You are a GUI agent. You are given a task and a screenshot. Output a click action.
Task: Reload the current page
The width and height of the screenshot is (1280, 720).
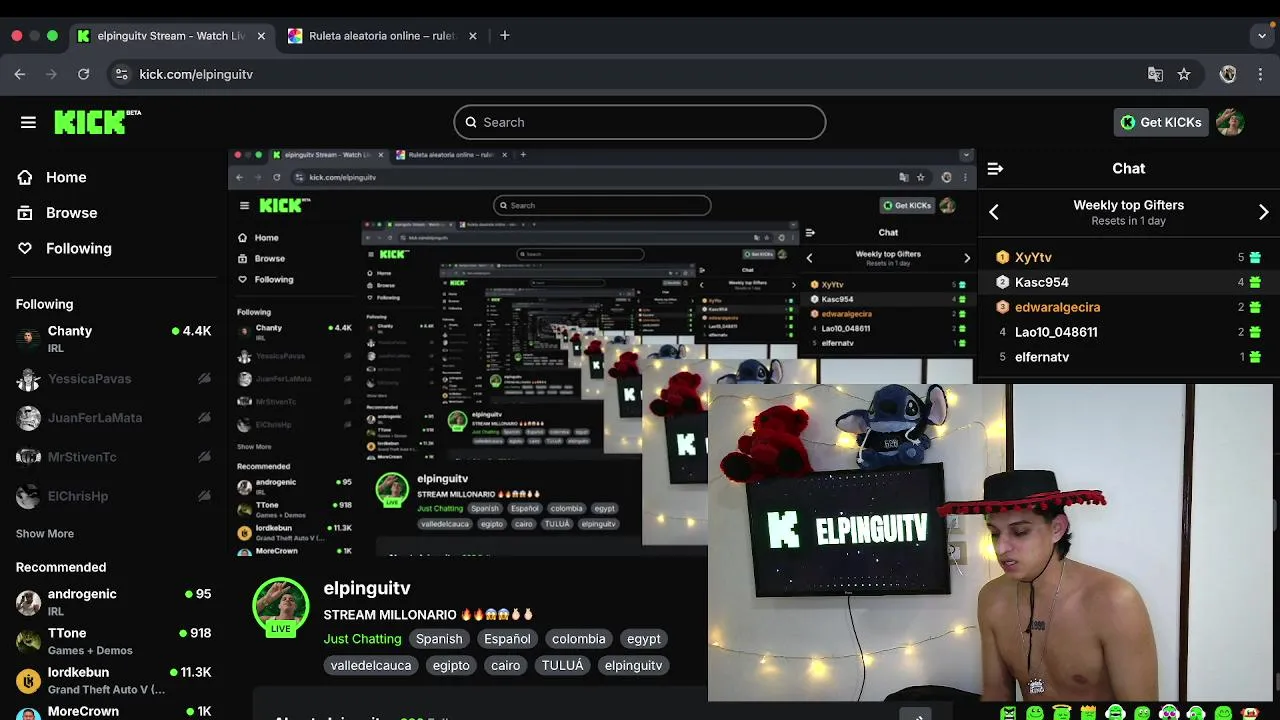tap(84, 74)
